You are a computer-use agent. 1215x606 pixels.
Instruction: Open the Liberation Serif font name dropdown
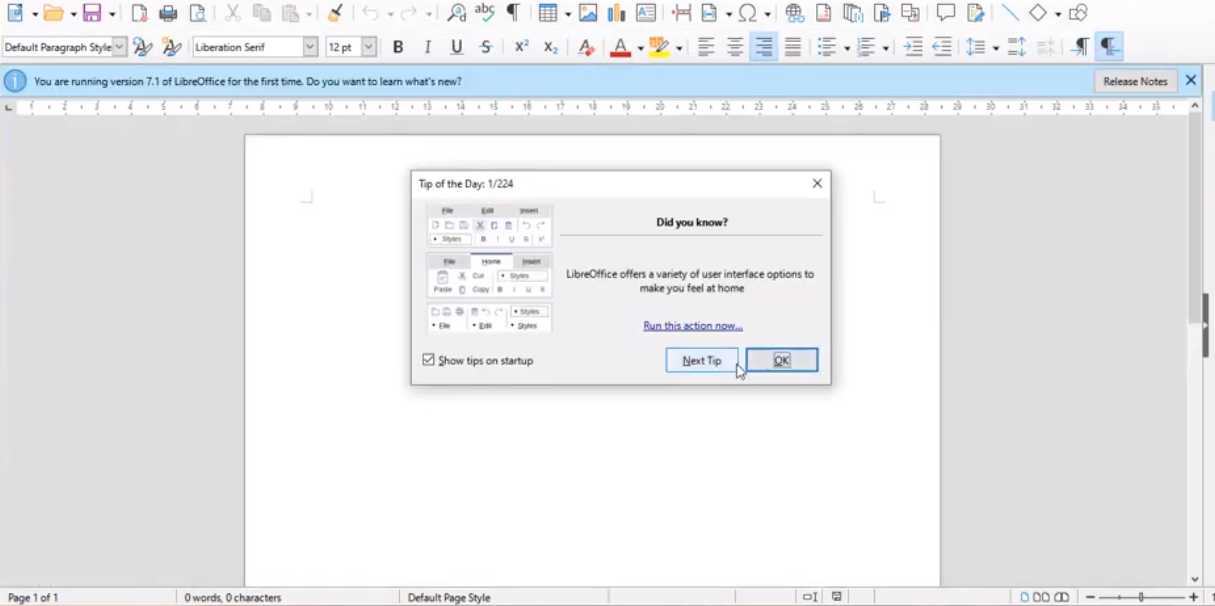pos(310,47)
